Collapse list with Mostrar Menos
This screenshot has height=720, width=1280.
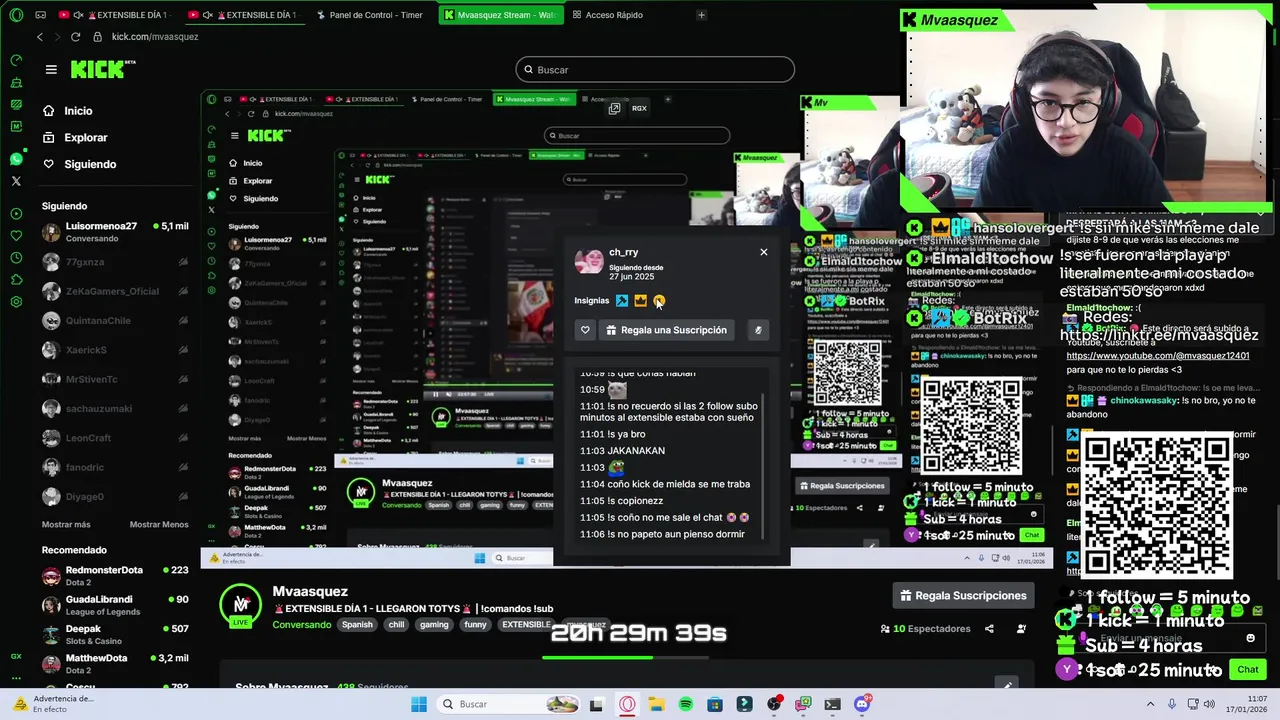tap(159, 524)
